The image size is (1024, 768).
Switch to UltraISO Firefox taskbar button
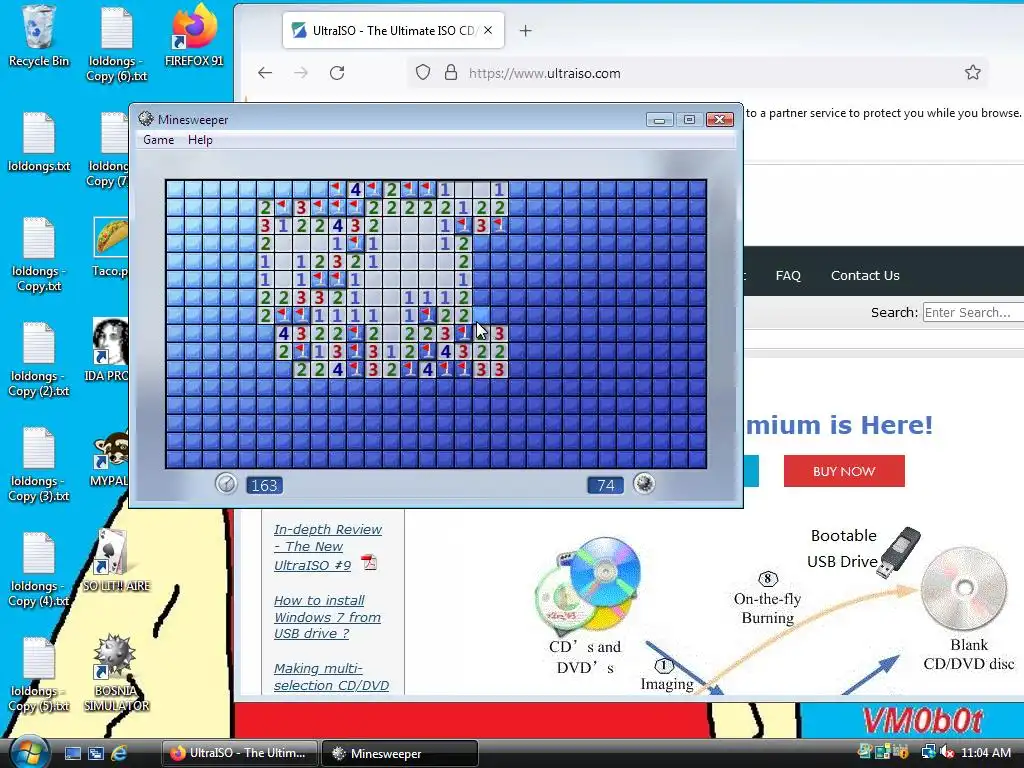point(240,754)
